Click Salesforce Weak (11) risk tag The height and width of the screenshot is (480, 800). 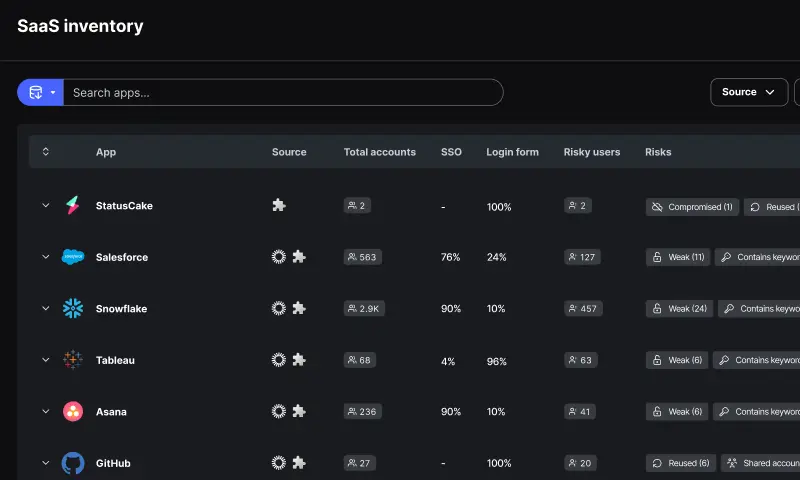click(x=678, y=257)
